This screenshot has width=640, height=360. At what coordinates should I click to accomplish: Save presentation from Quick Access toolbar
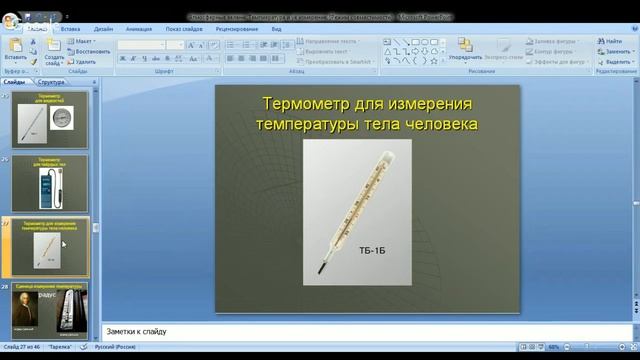click(28, 17)
